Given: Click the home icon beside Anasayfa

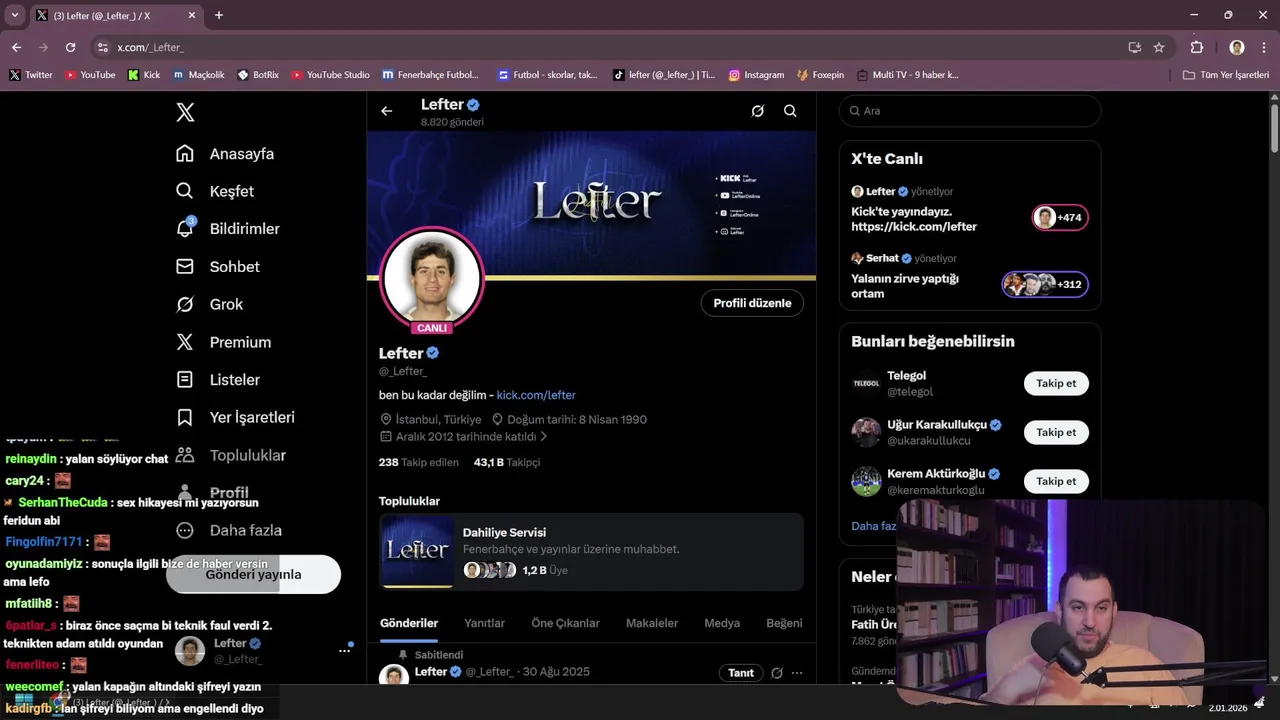Looking at the screenshot, I should point(185,153).
